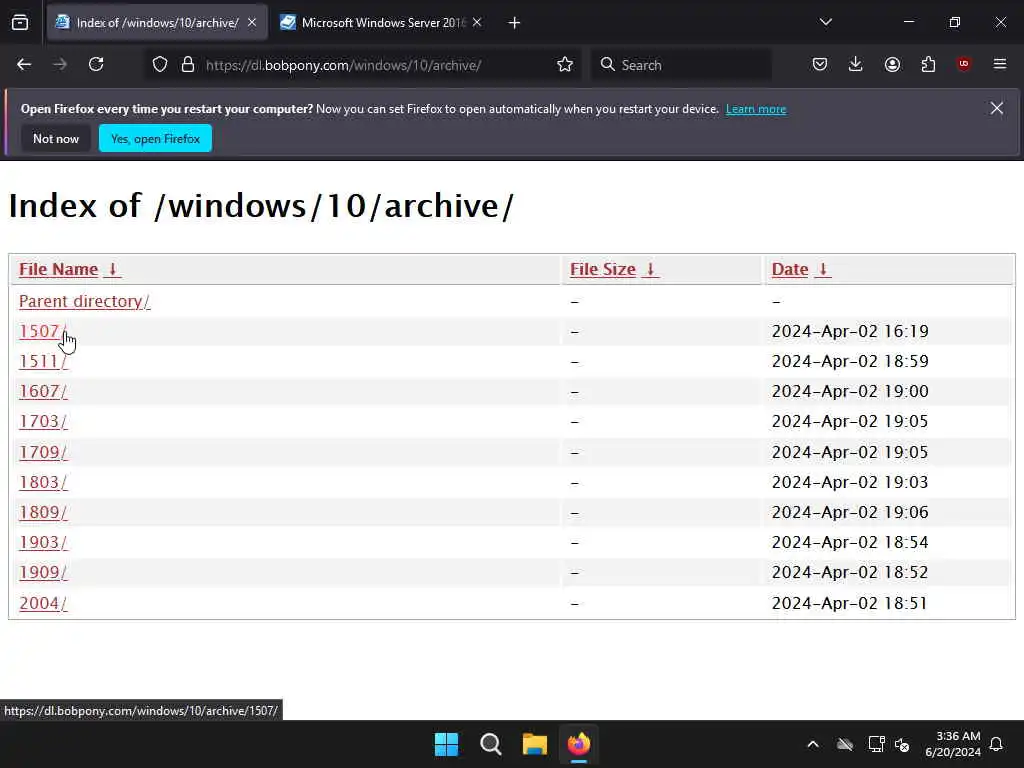This screenshot has height=768, width=1024.
Task: Reload the current page
Action: (x=96, y=64)
